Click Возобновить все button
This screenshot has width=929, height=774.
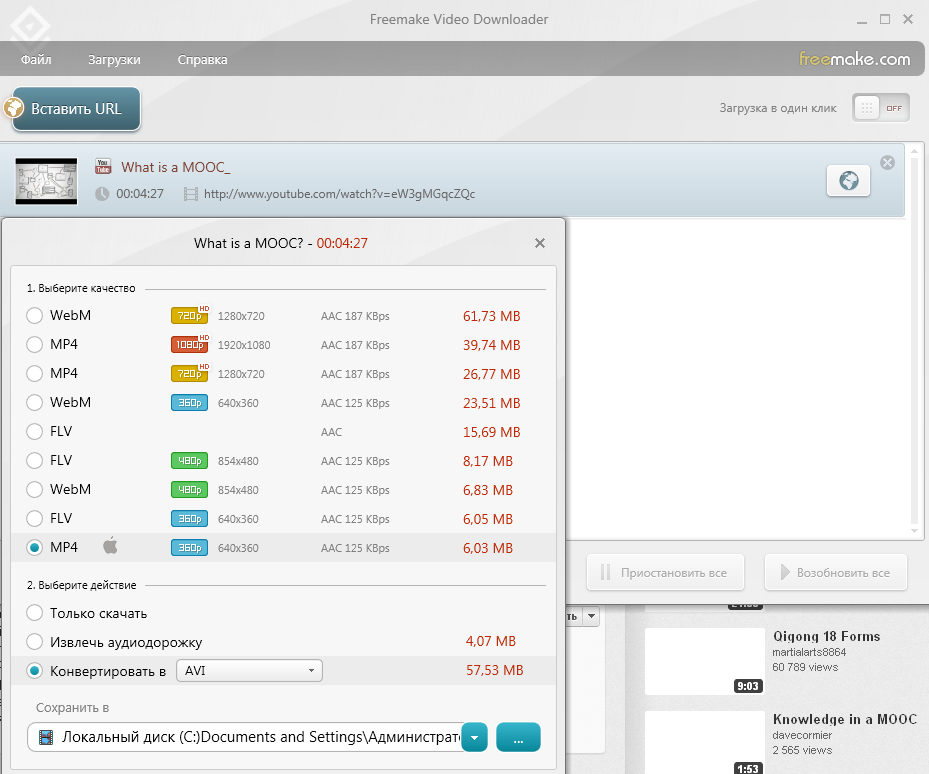click(x=836, y=572)
